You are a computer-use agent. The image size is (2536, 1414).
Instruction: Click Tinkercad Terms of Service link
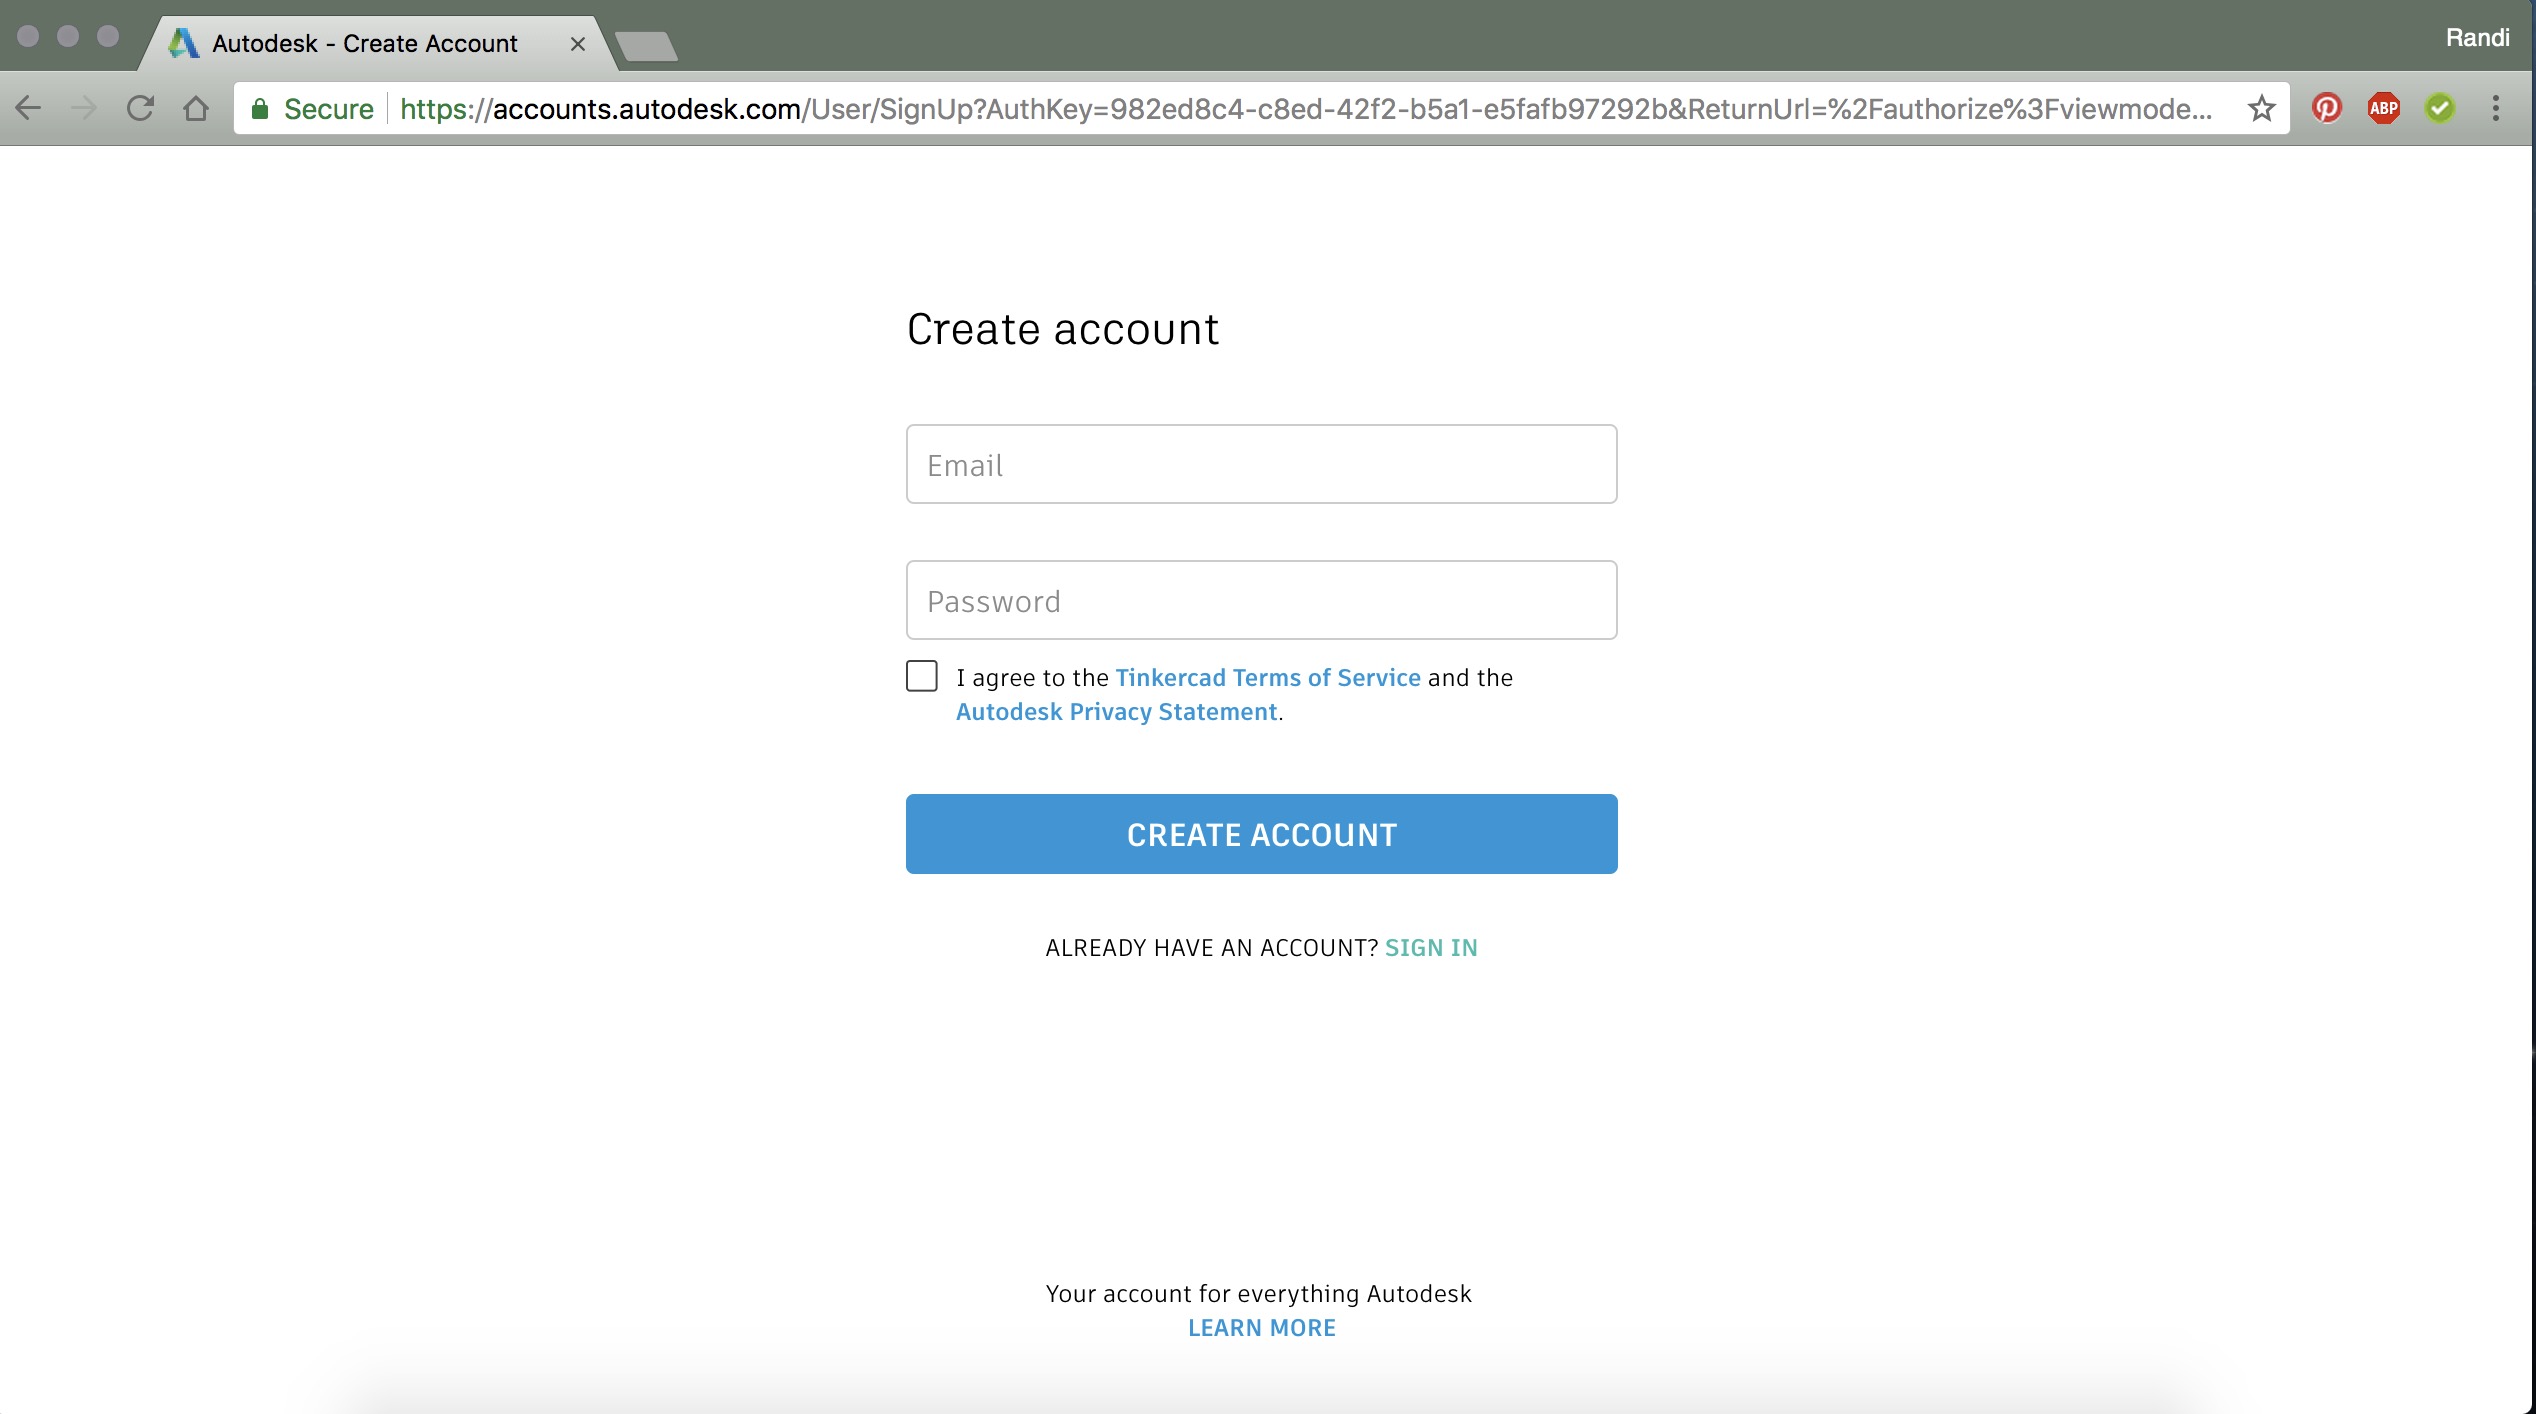tap(1267, 676)
